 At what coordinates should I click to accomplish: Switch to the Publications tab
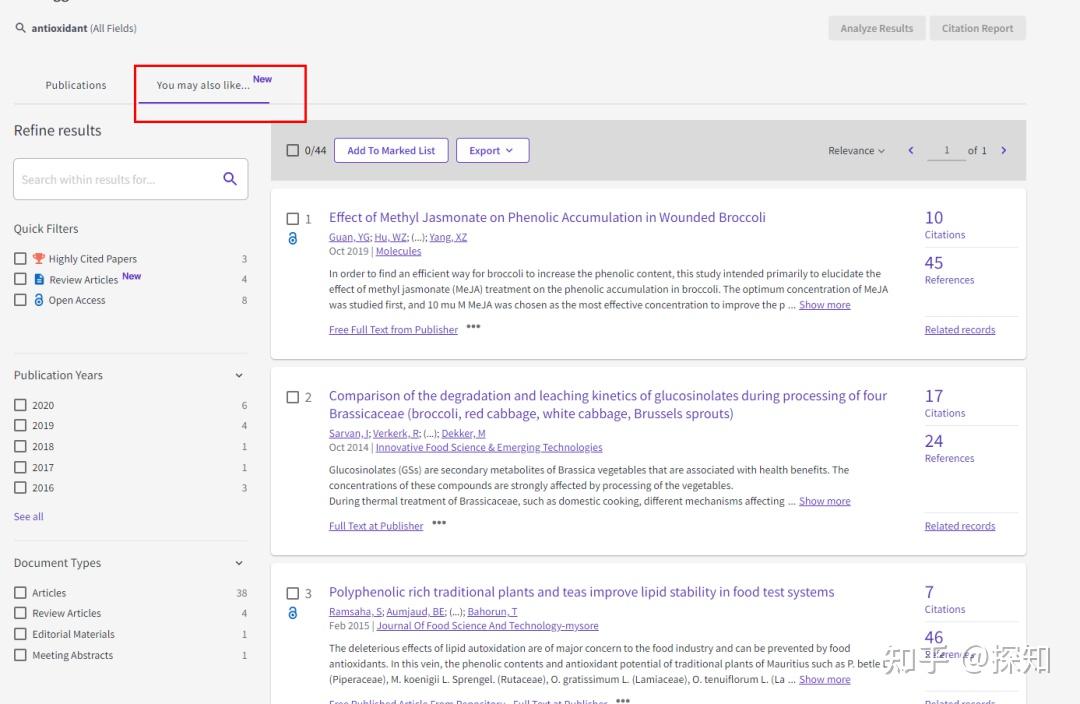[x=75, y=85]
